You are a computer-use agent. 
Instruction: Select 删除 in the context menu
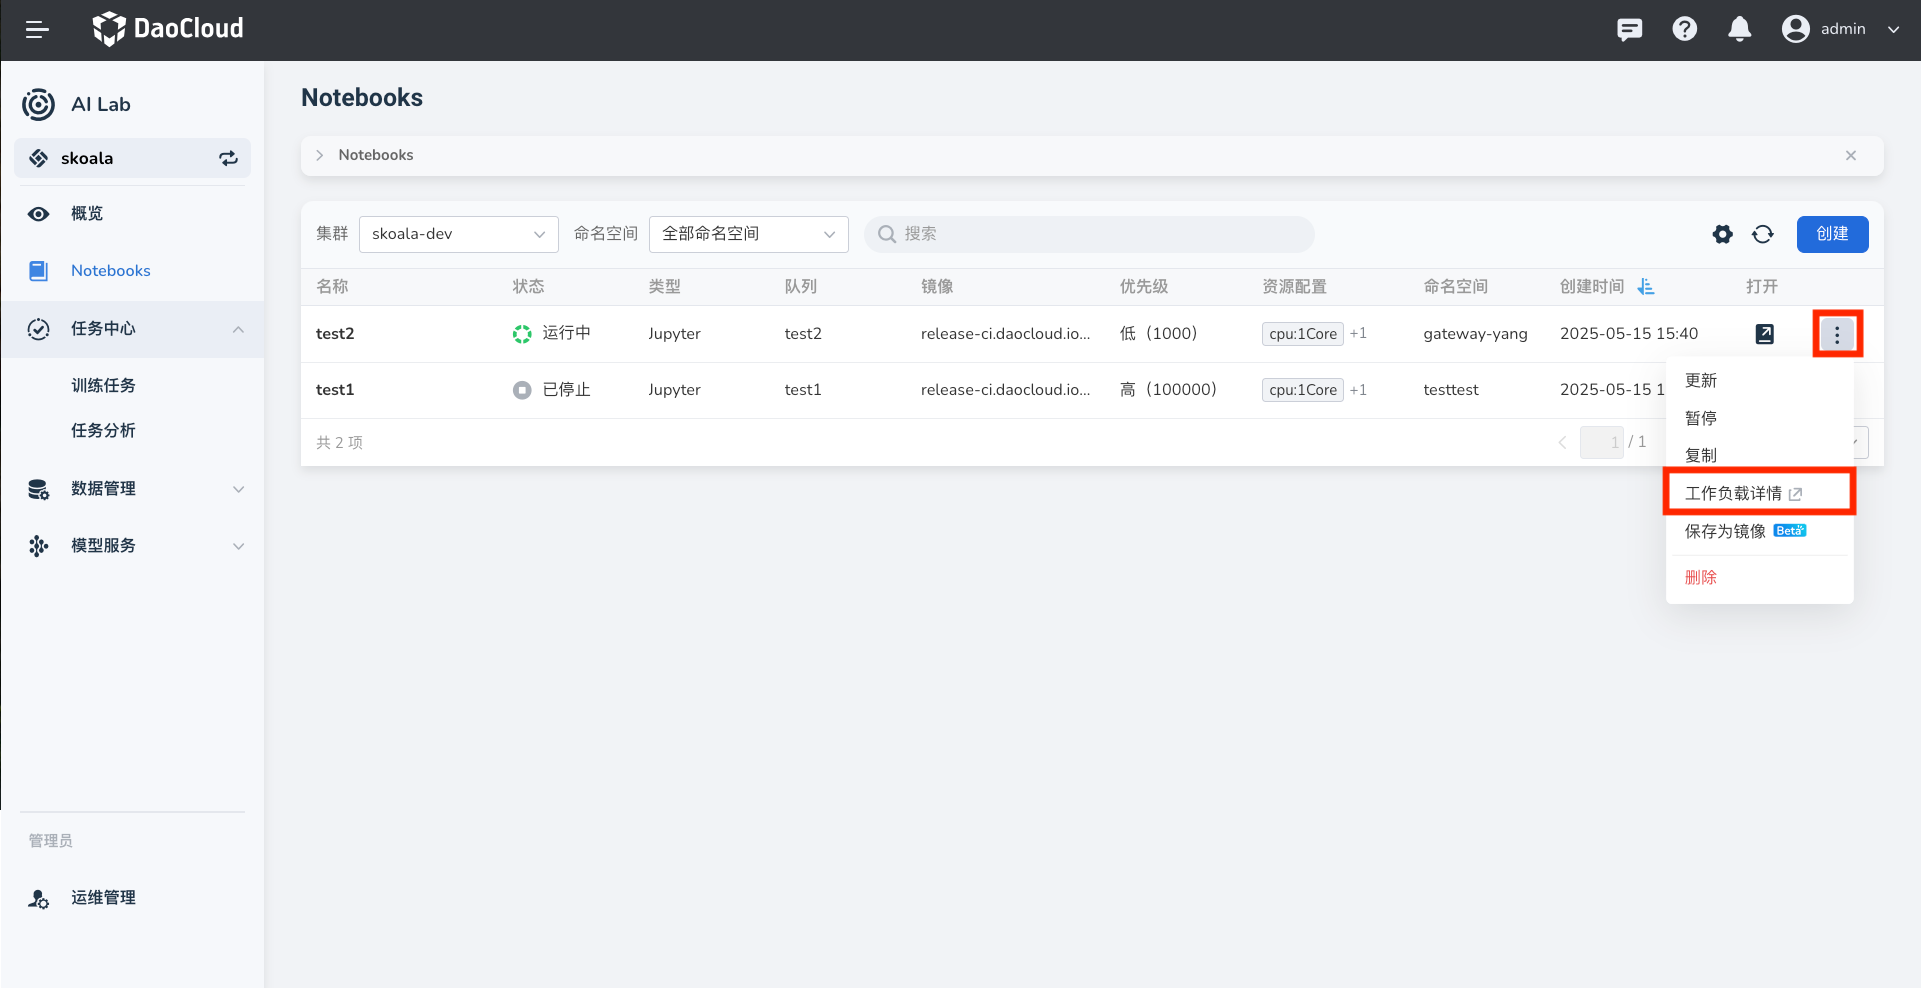click(x=1700, y=577)
